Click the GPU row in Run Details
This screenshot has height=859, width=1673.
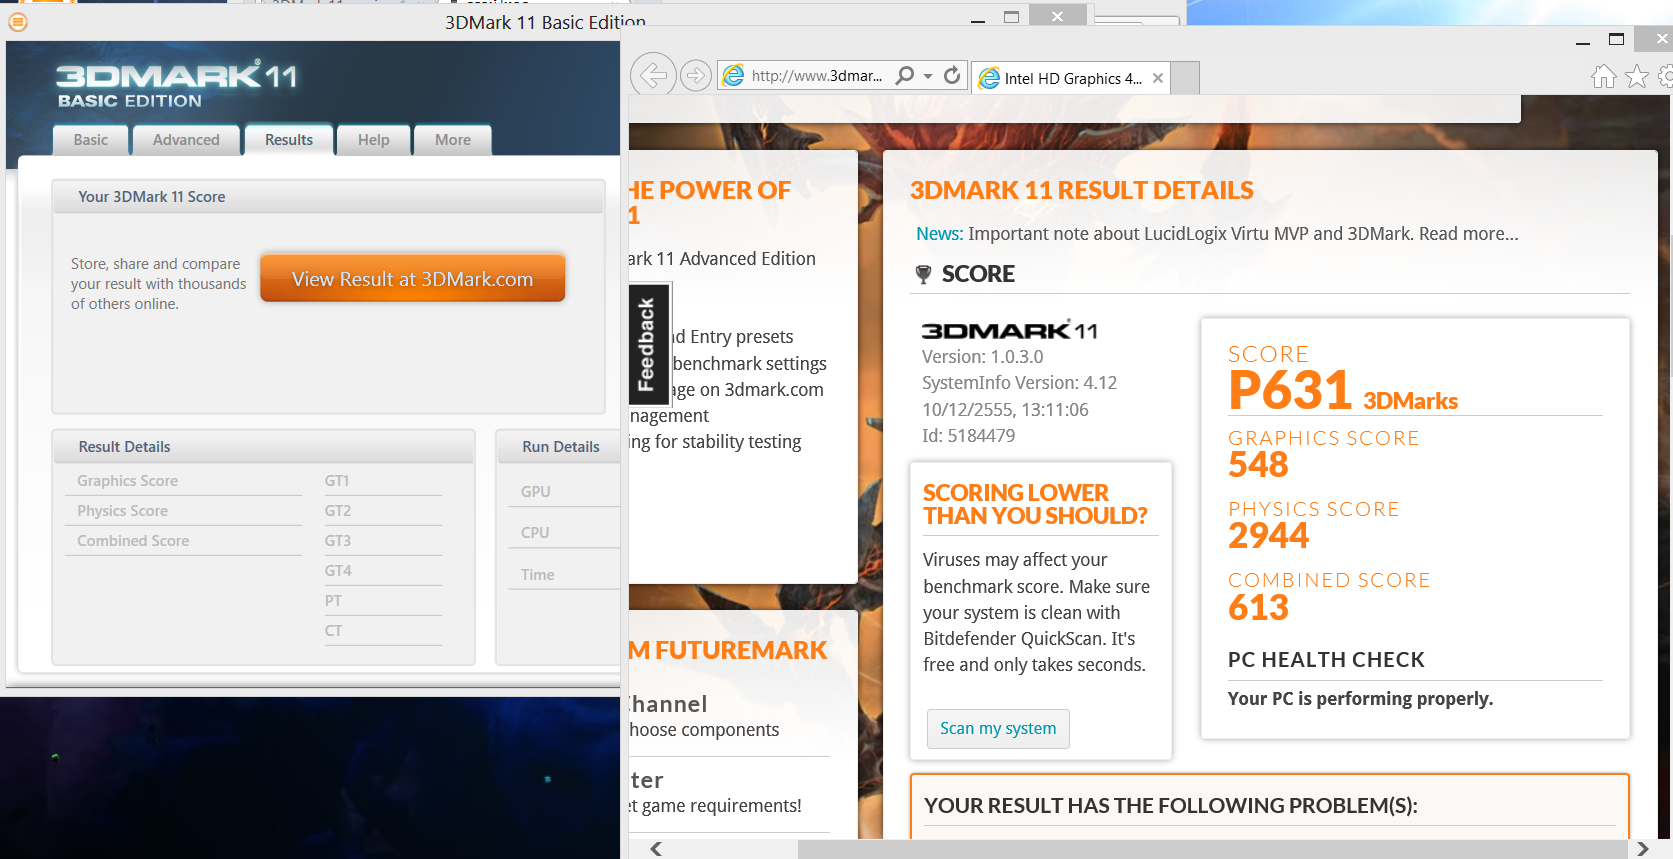(565, 492)
